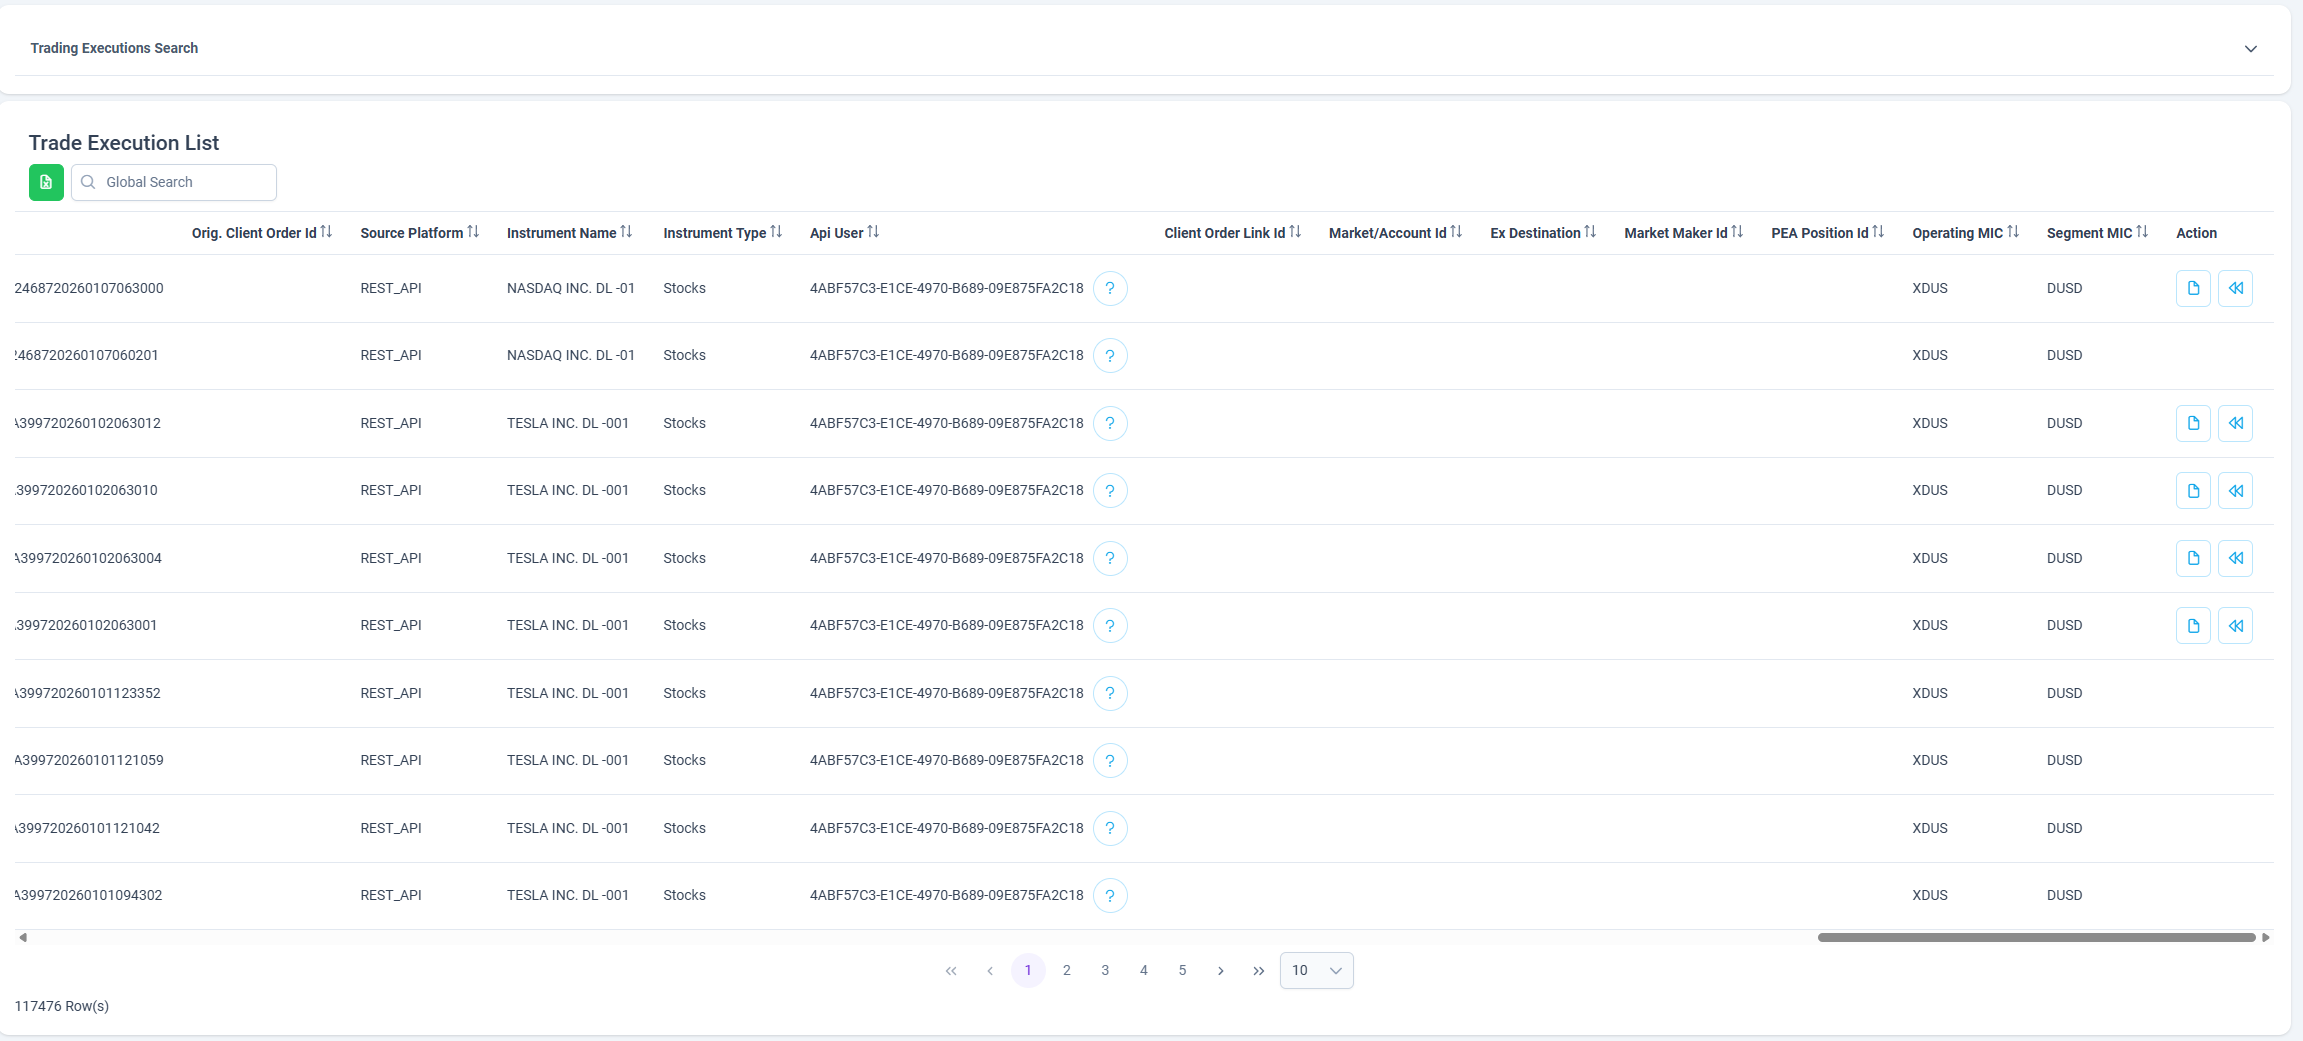Click the question mark icon in the second NASDAQ row
This screenshot has width=2303, height=1041.
pyautogui.click(x=1110, y=356)
